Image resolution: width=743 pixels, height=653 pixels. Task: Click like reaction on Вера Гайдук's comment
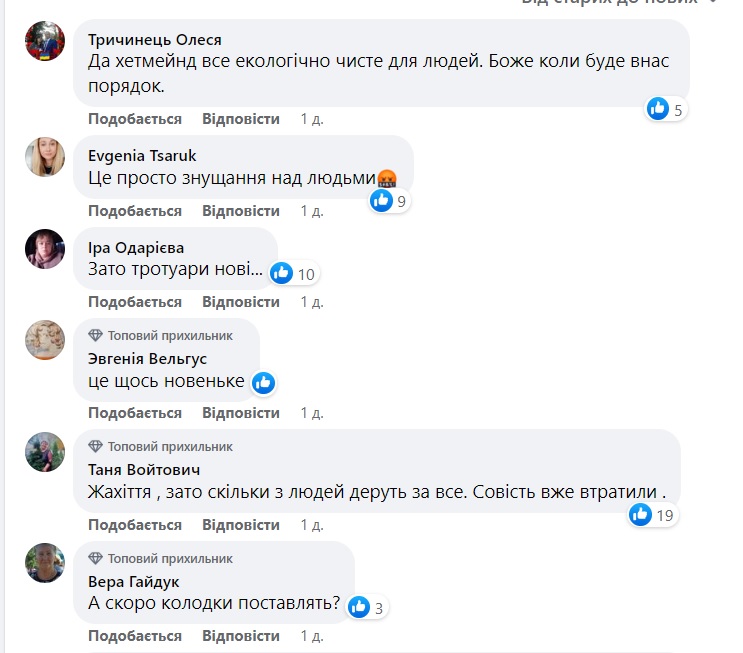pos(357,606)
